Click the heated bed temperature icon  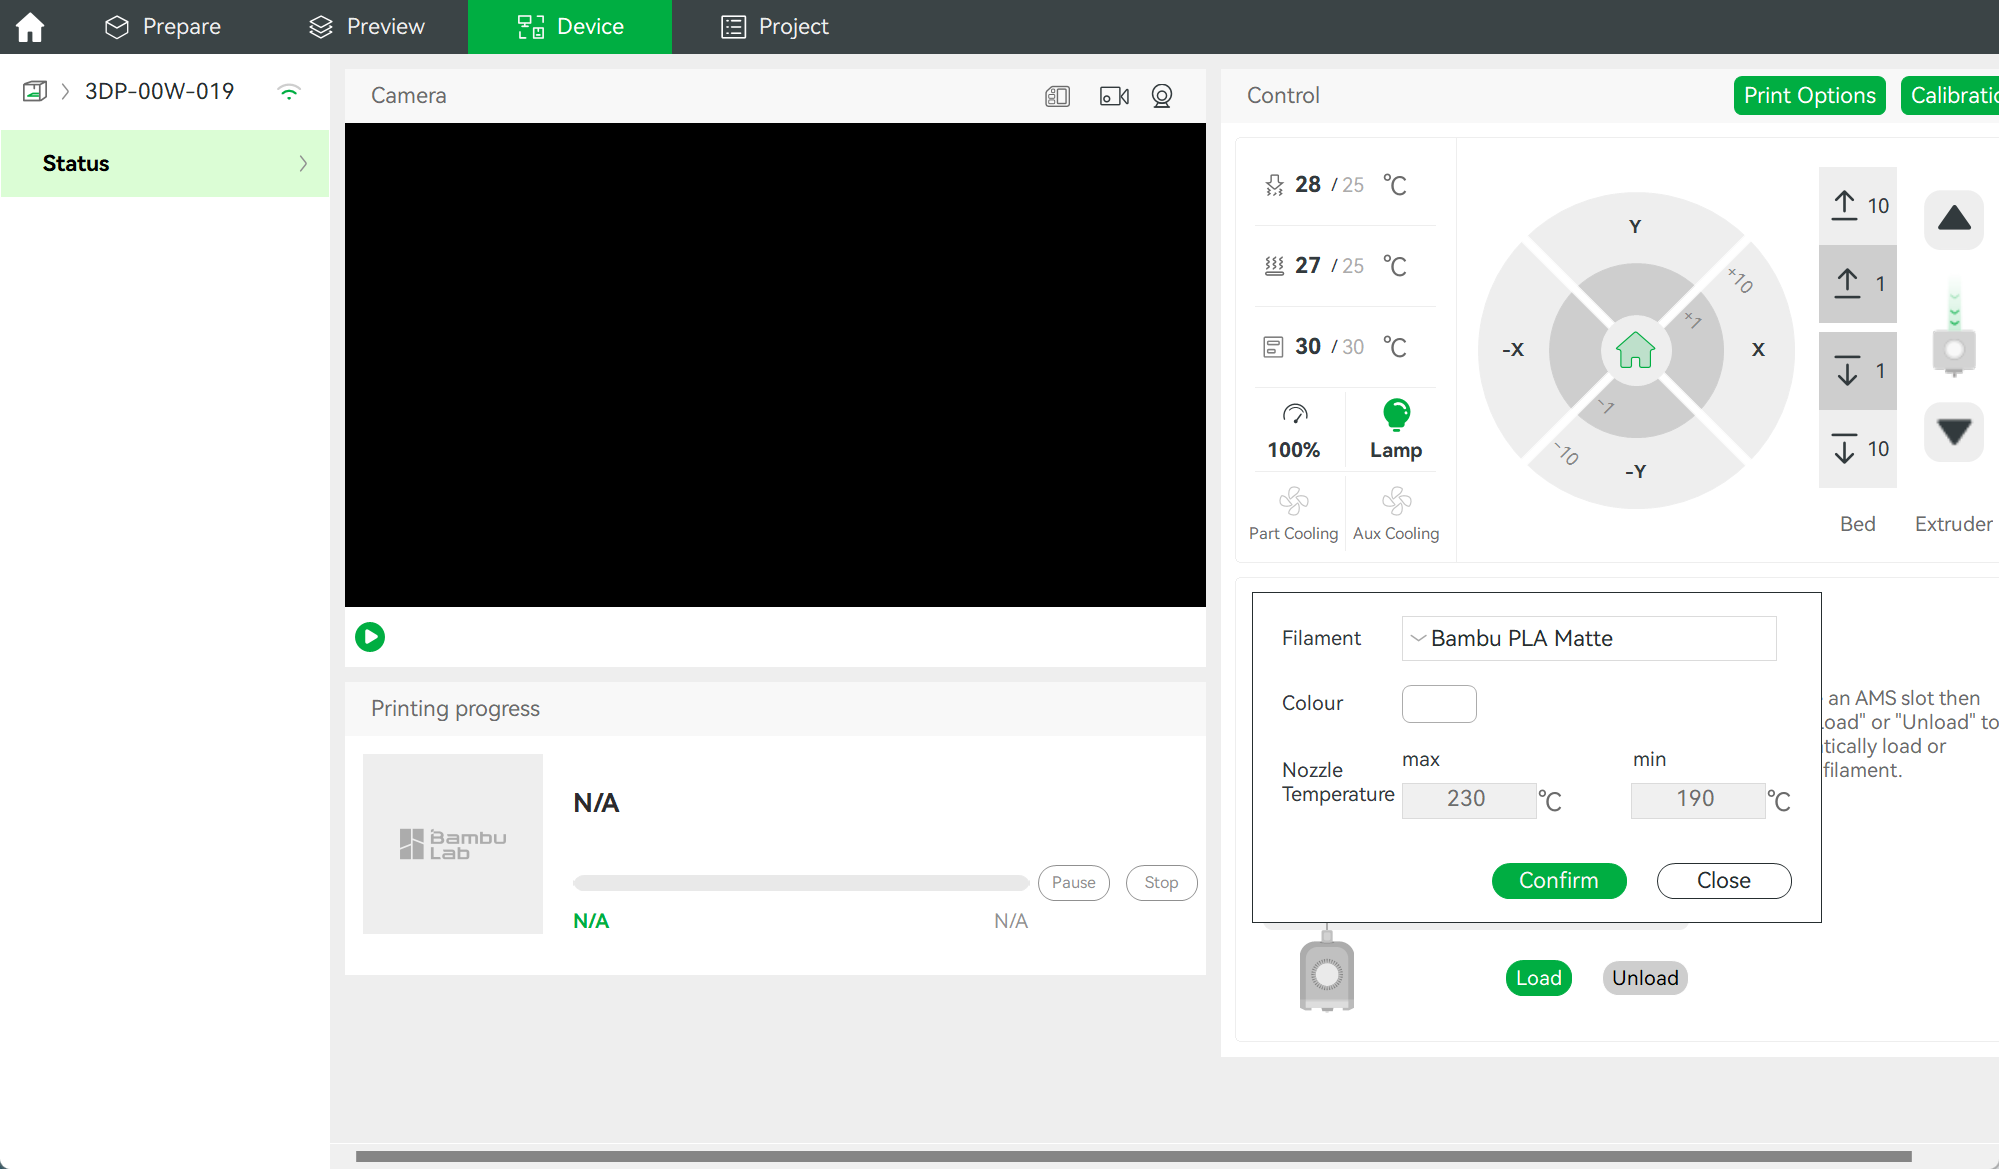[1273, 265]
